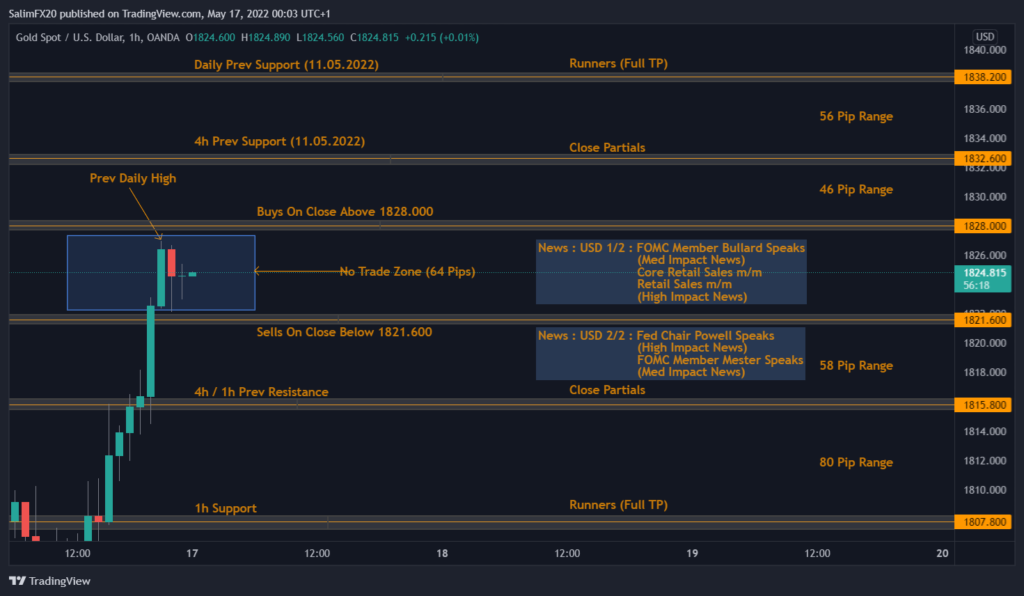Viewport: 1024px width, 596px height.
Task: Click the Fed Chair Powell Speaks news box
Action: click(670, 353)
